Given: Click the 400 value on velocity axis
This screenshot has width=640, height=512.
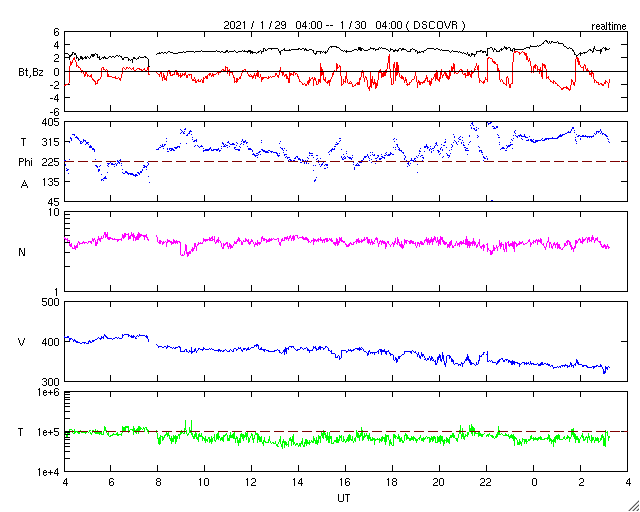Looking at the screenshot, I should (x=52, y=342).
